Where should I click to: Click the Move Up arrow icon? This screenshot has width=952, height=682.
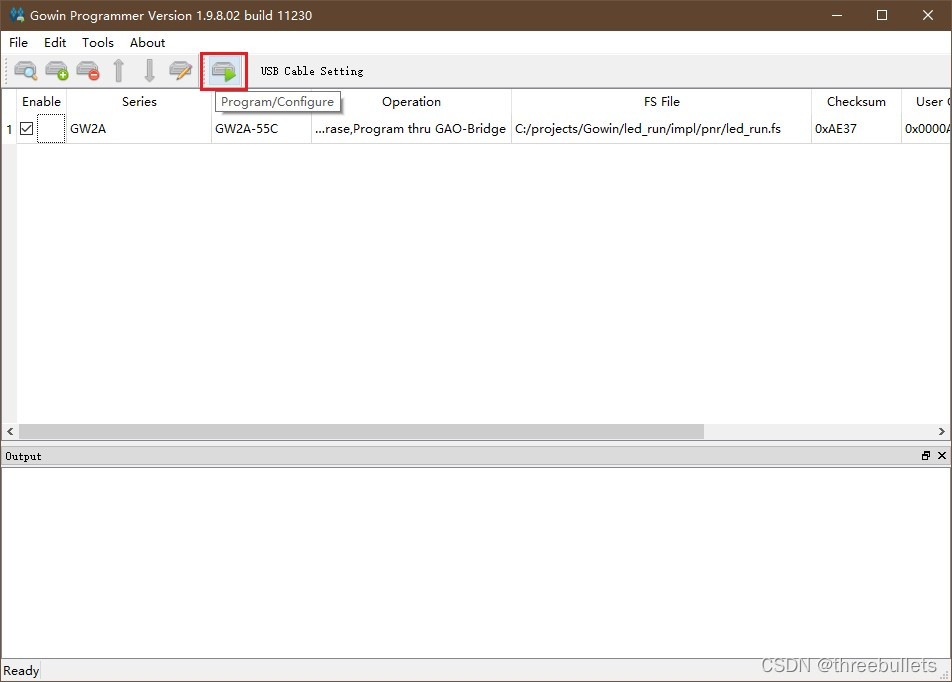[119, 71]
